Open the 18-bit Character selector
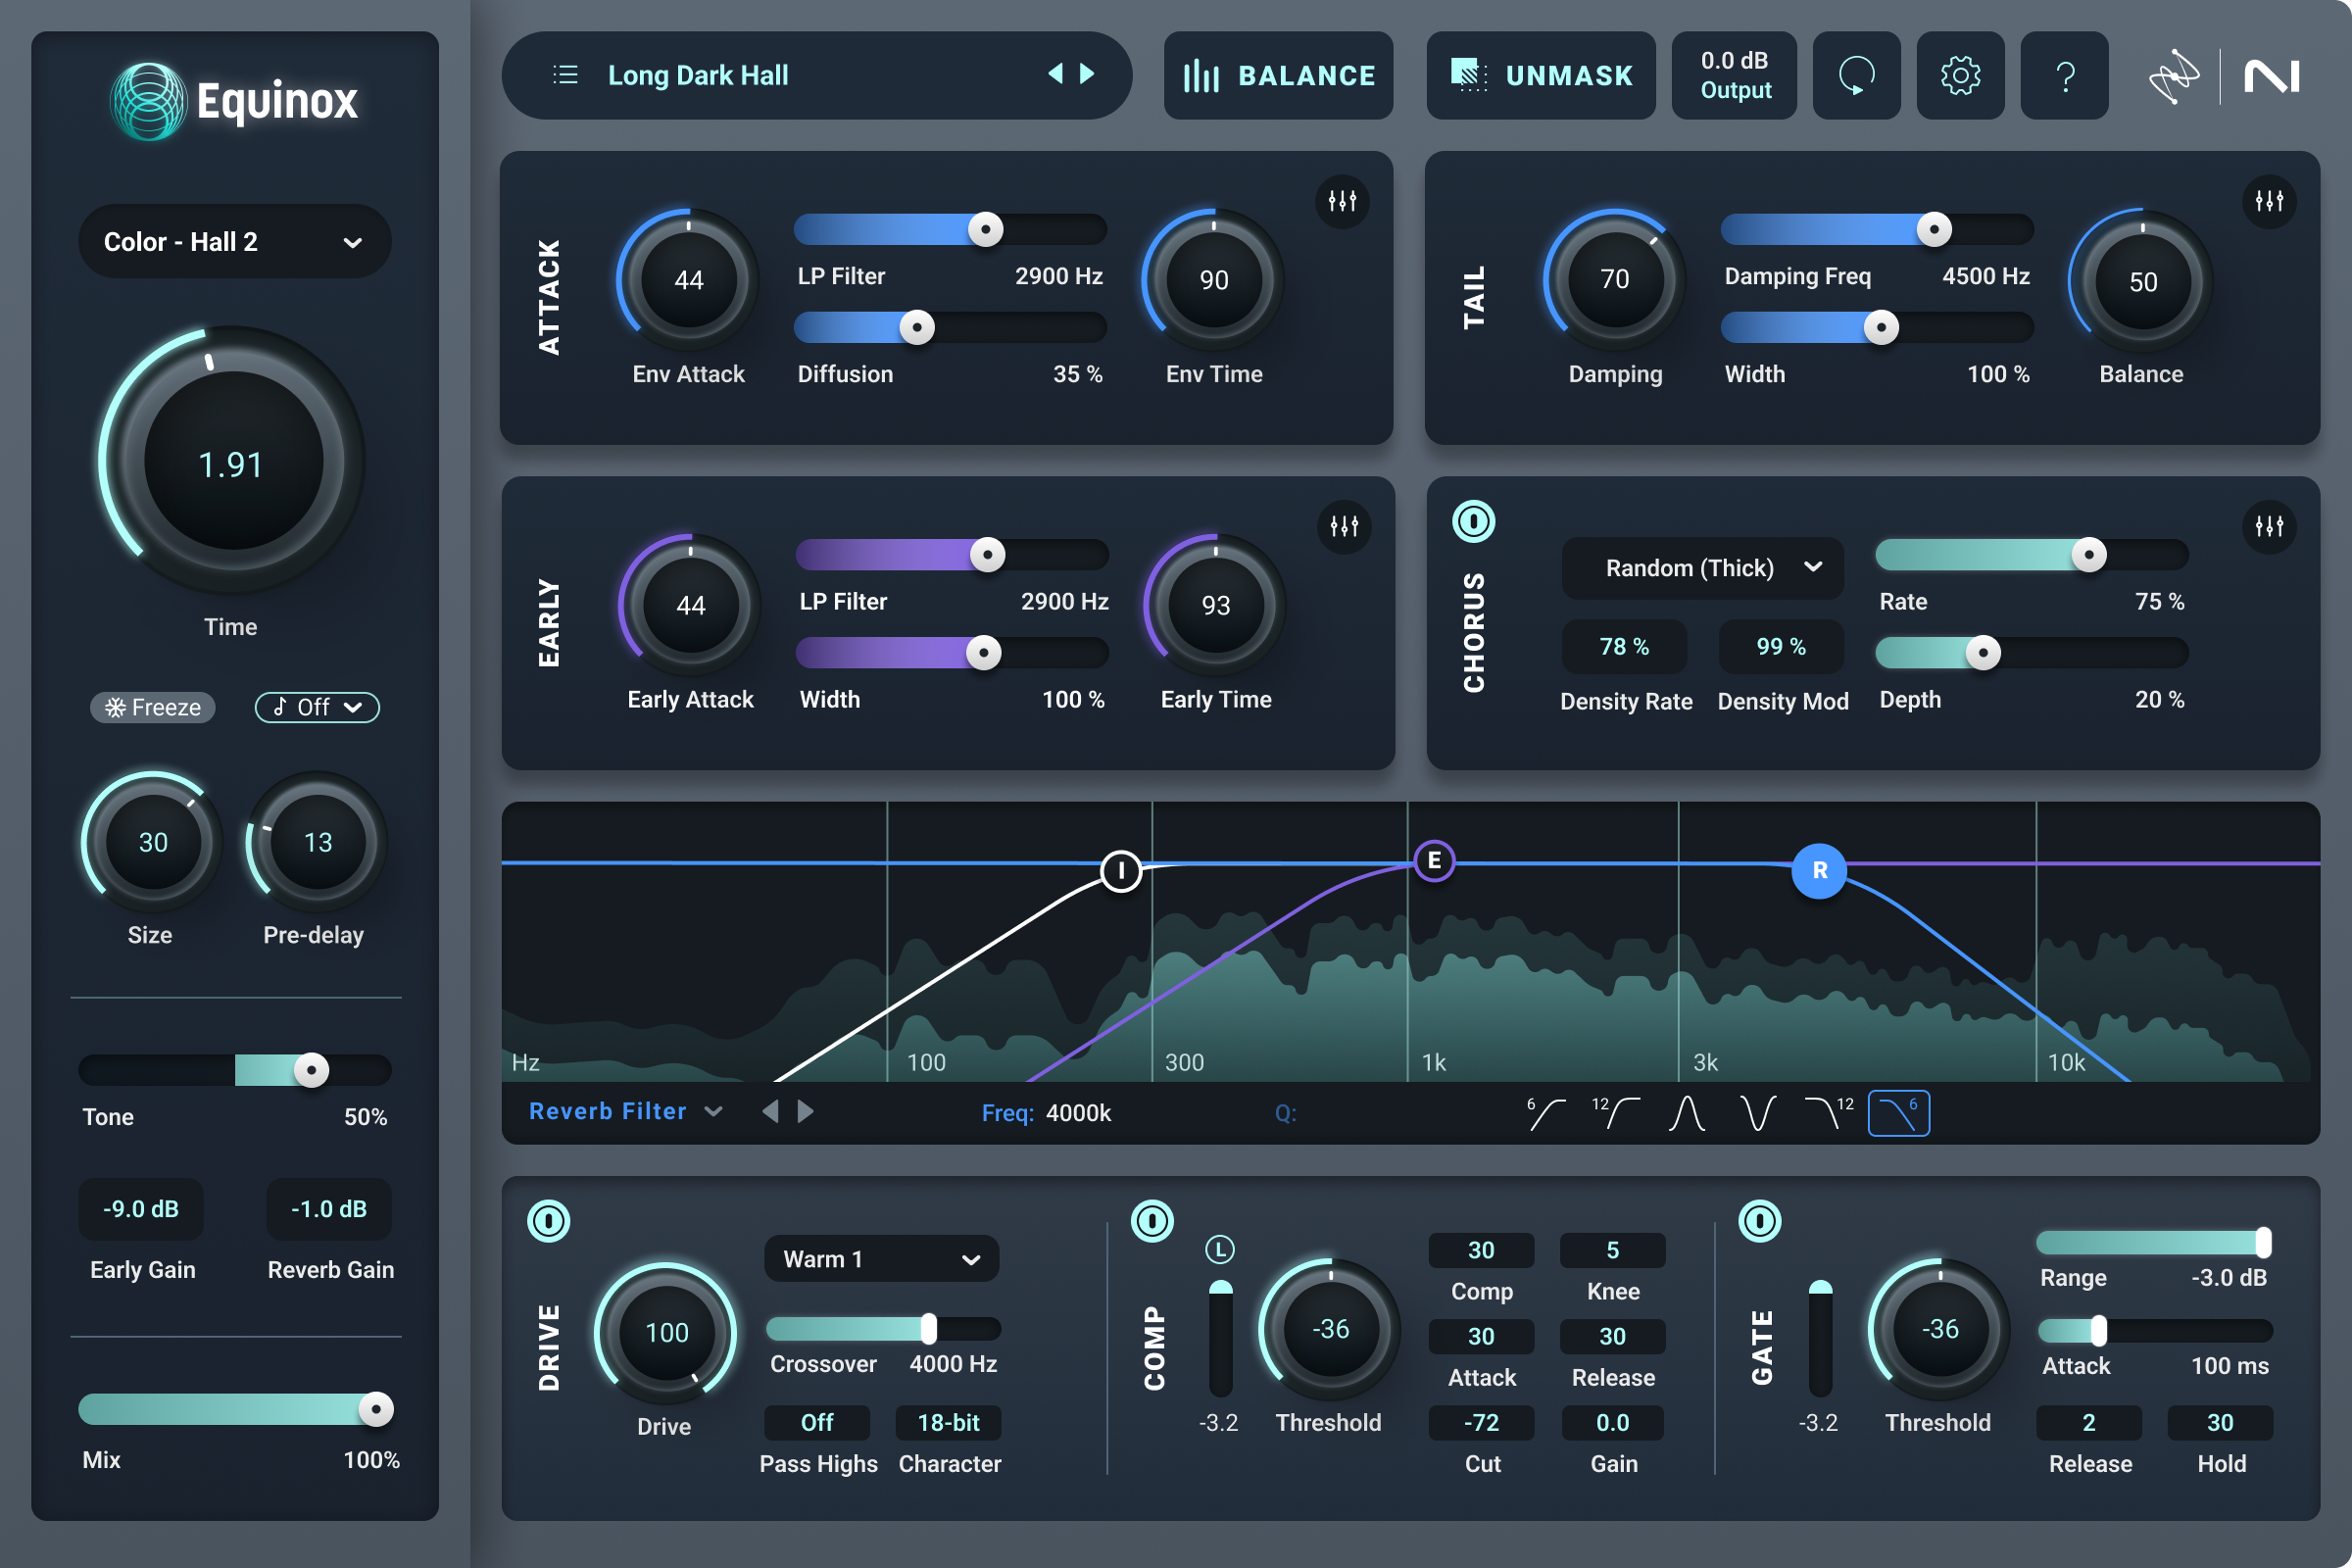2352x1568 pixels. pos(948,1422)
